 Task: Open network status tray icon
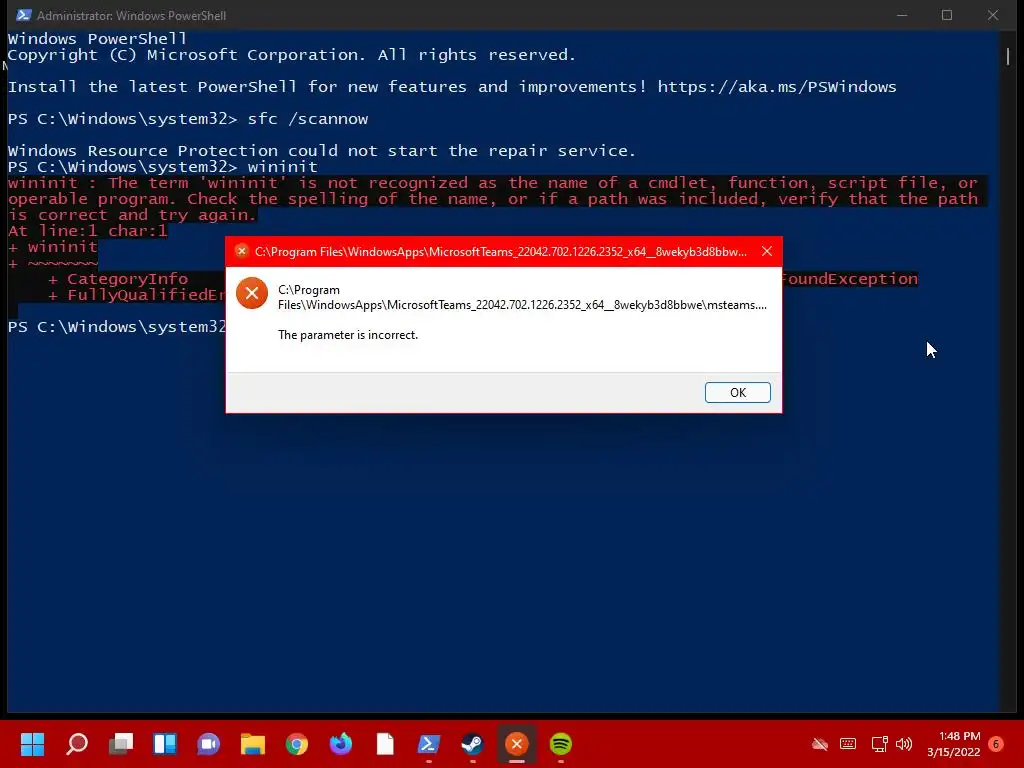879,744
